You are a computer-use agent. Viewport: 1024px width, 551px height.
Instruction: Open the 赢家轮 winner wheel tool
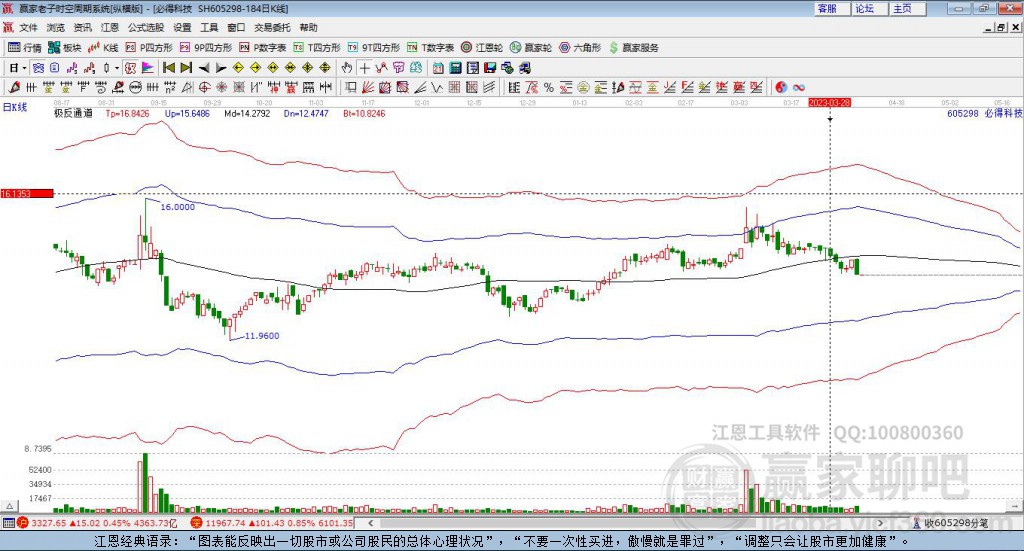click(x=531, y=48)
